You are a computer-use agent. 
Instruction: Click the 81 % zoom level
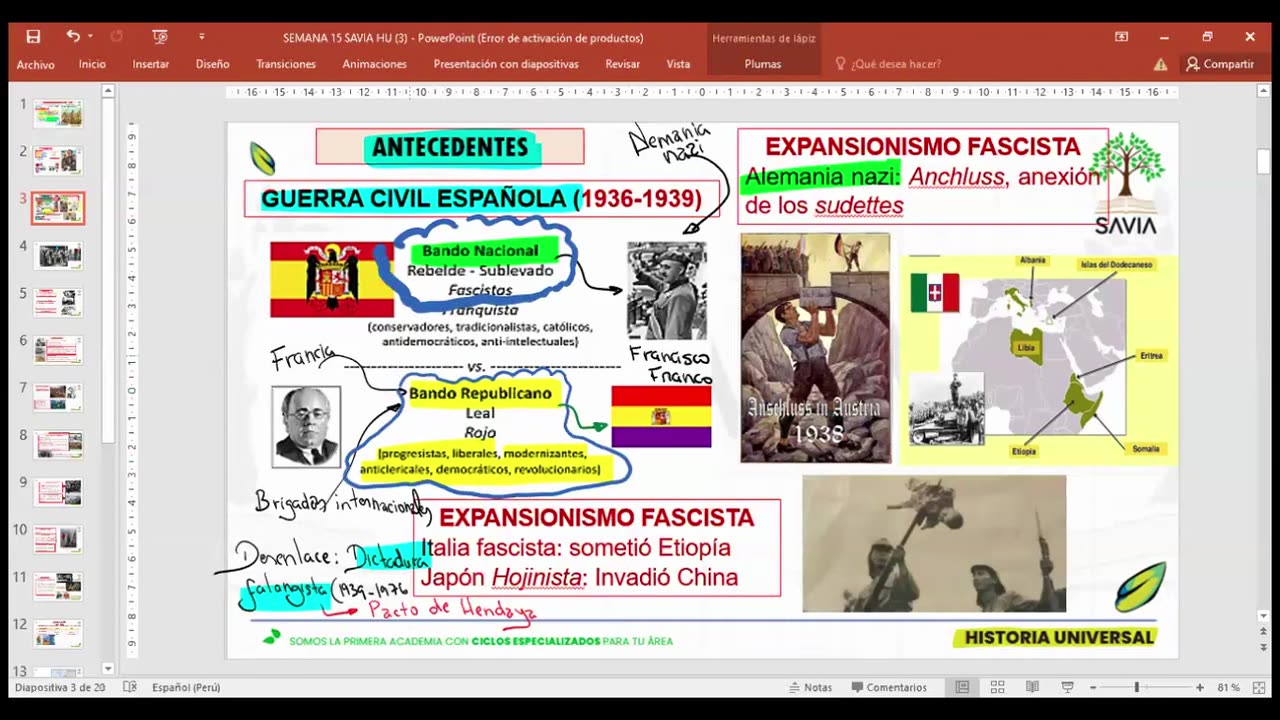point(1229,687)
